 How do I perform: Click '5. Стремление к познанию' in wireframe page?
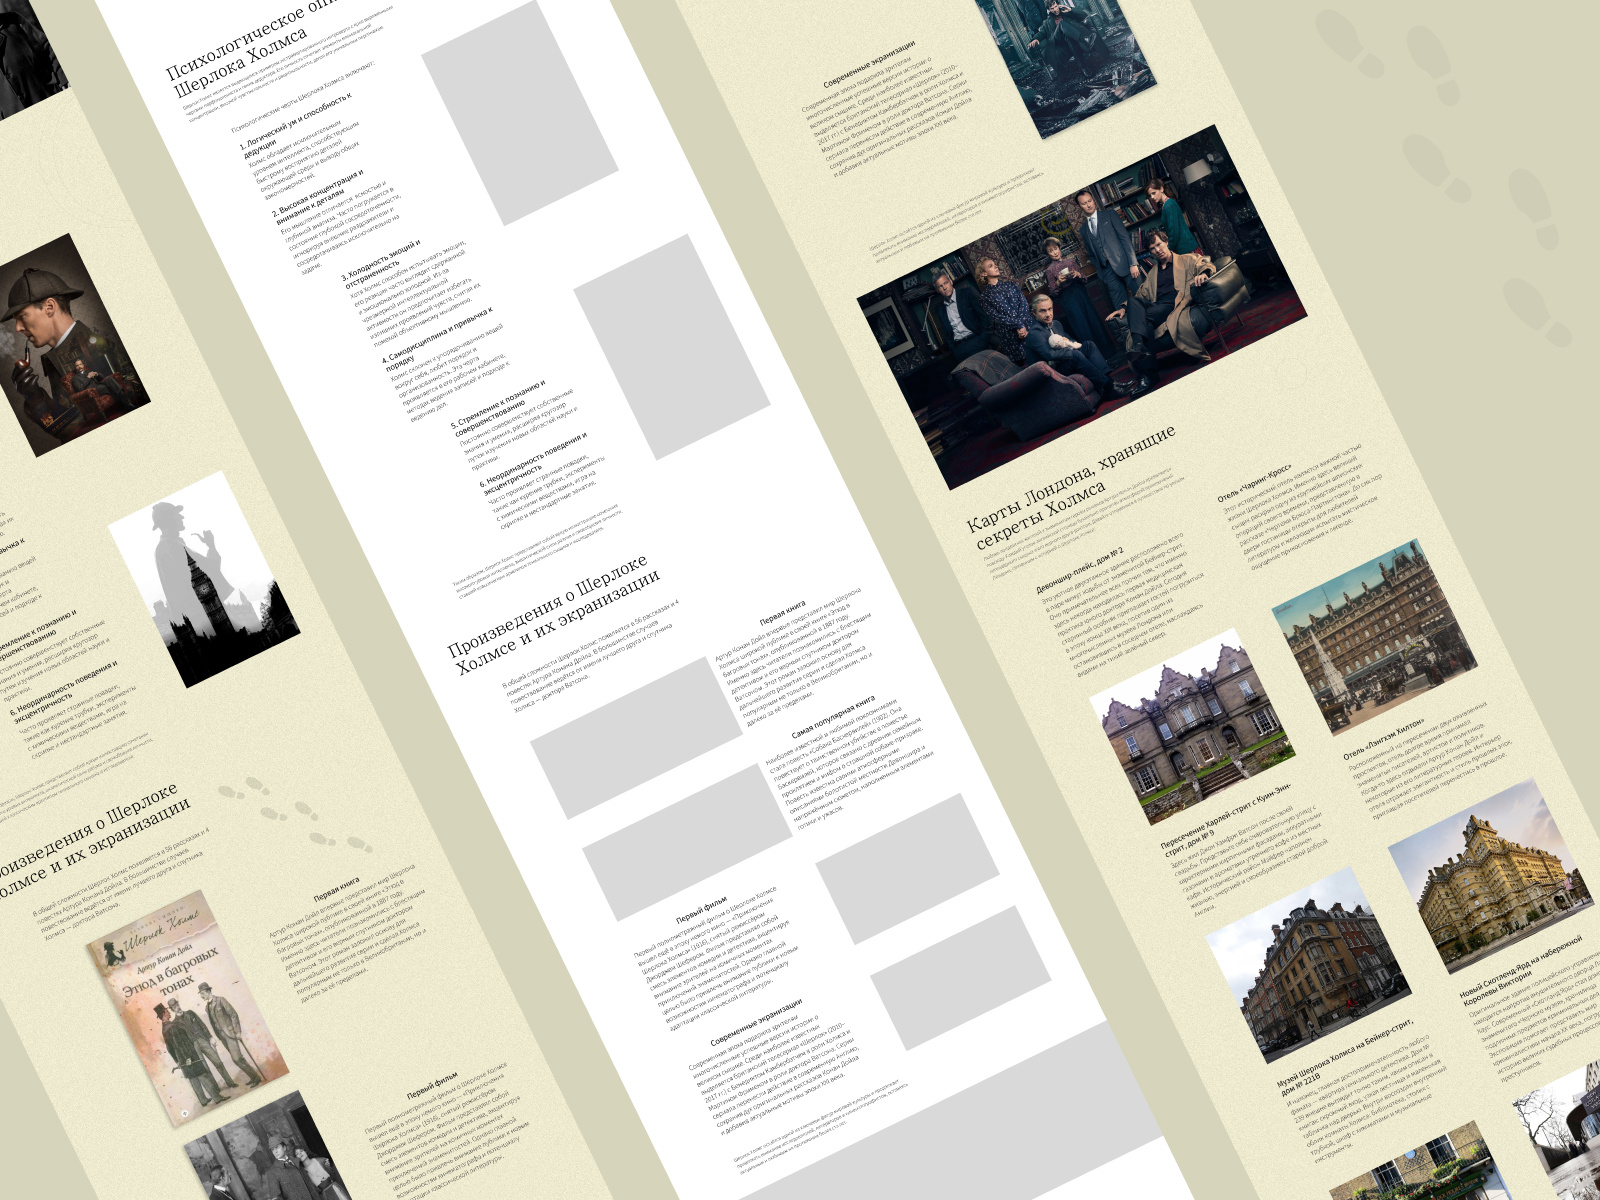pos(498,410)
